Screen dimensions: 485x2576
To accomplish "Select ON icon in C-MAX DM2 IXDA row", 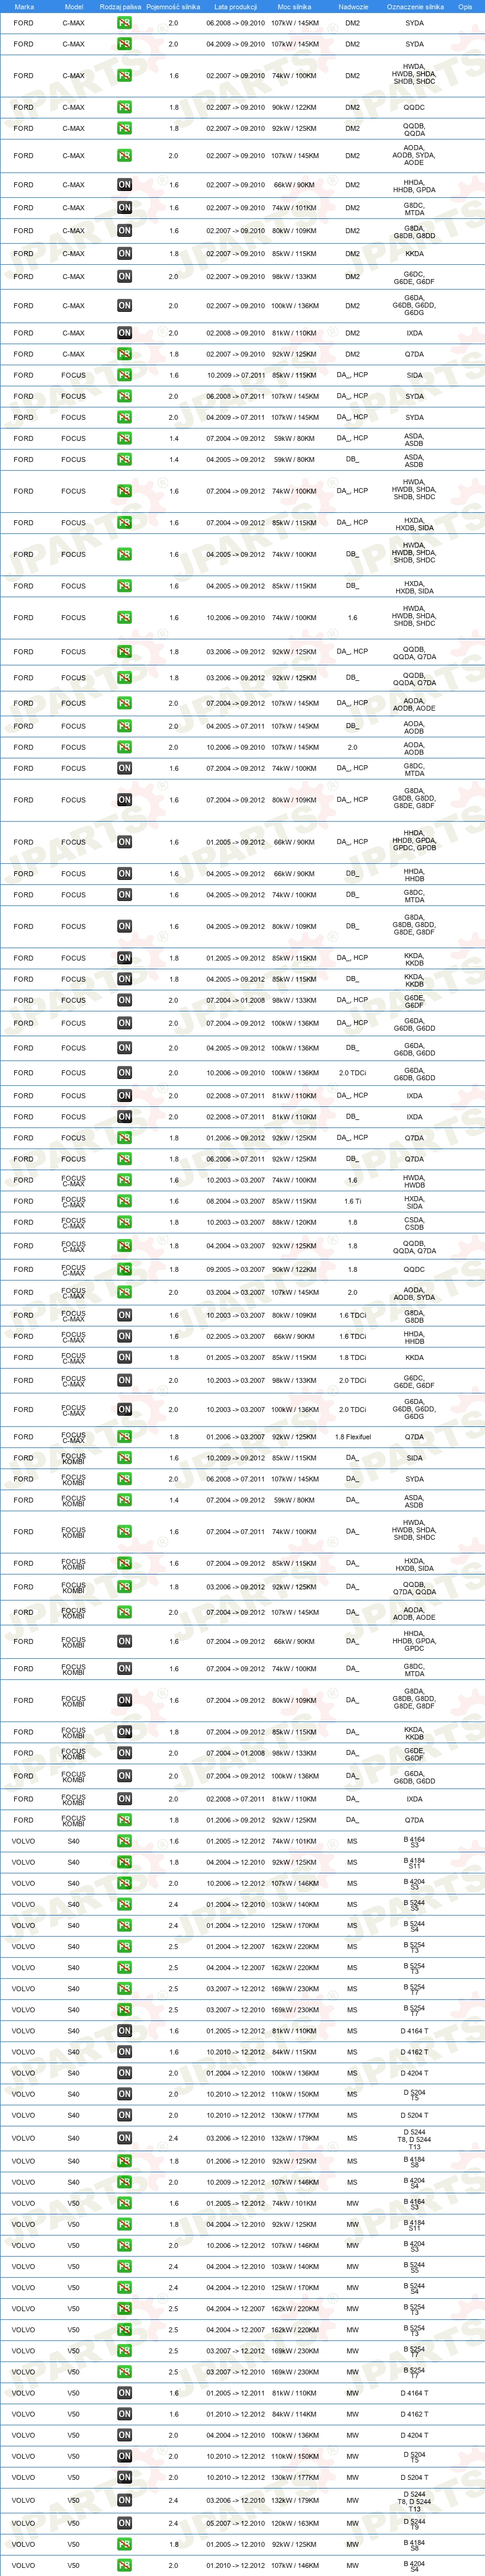I will tap(124, 333).
